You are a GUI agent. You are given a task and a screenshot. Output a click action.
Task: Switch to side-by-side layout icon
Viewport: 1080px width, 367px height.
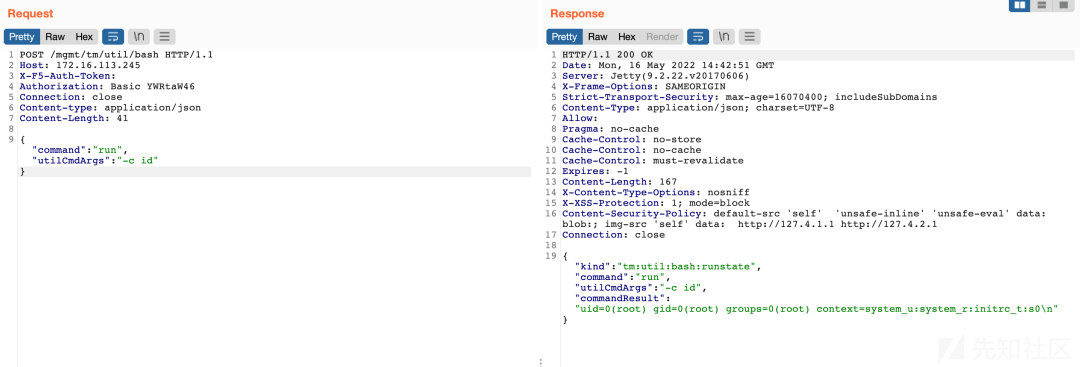(x=1020, y=6)
